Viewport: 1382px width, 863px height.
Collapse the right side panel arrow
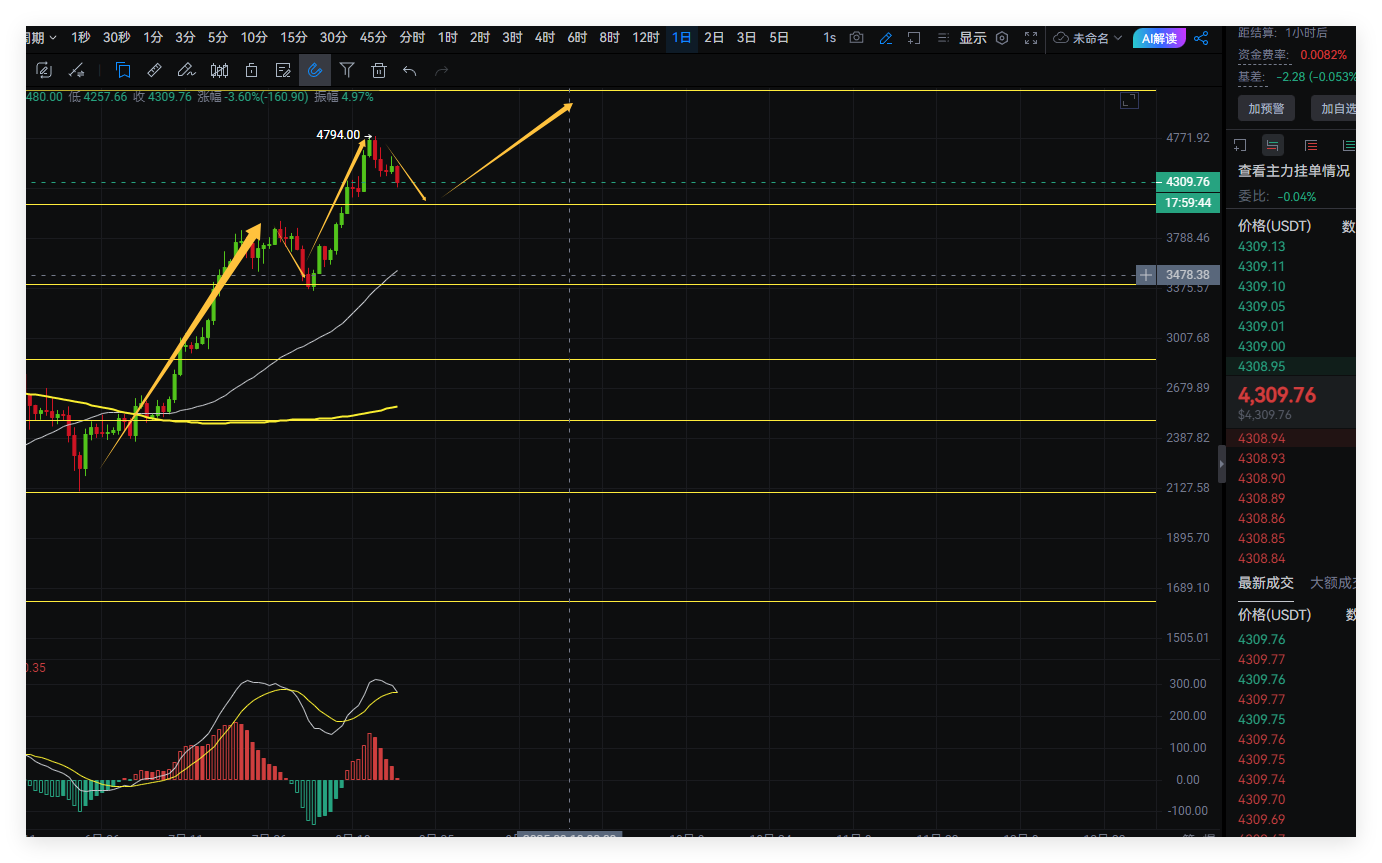(x=1221, y=465)
